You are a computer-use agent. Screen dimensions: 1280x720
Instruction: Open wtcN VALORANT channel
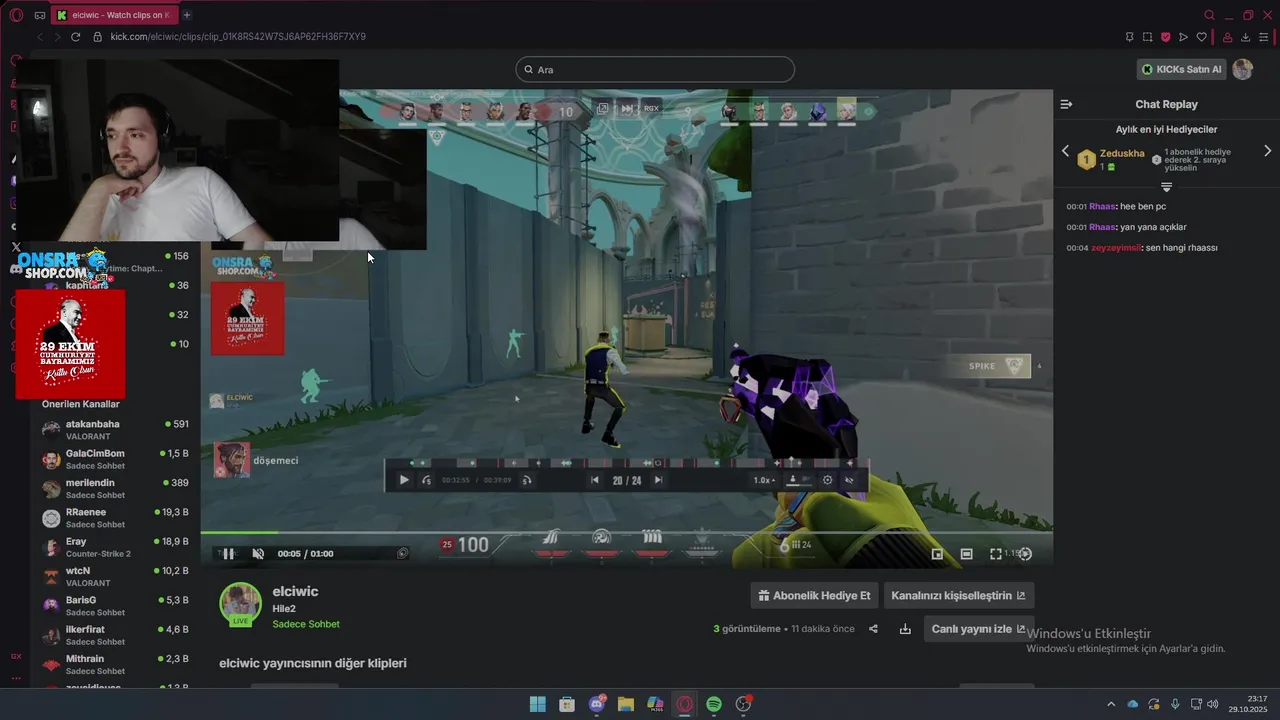[x=115, y=576]
